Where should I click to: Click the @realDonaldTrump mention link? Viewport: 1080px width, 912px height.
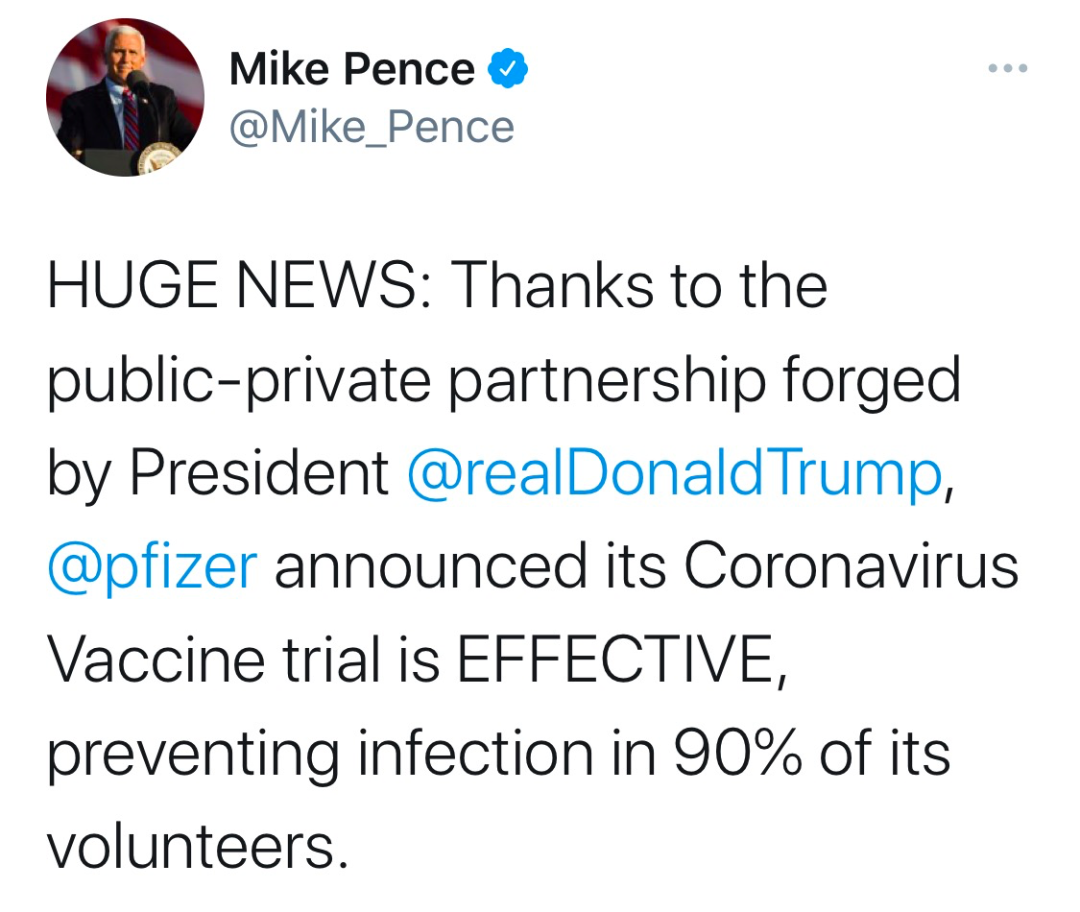(674, 473)
